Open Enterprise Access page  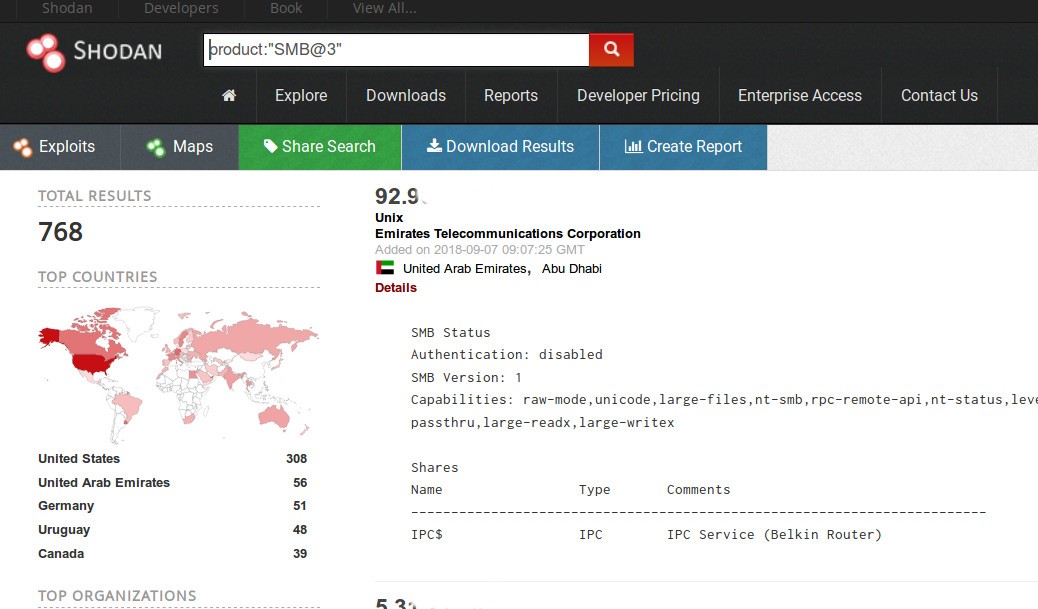point(800,95)
